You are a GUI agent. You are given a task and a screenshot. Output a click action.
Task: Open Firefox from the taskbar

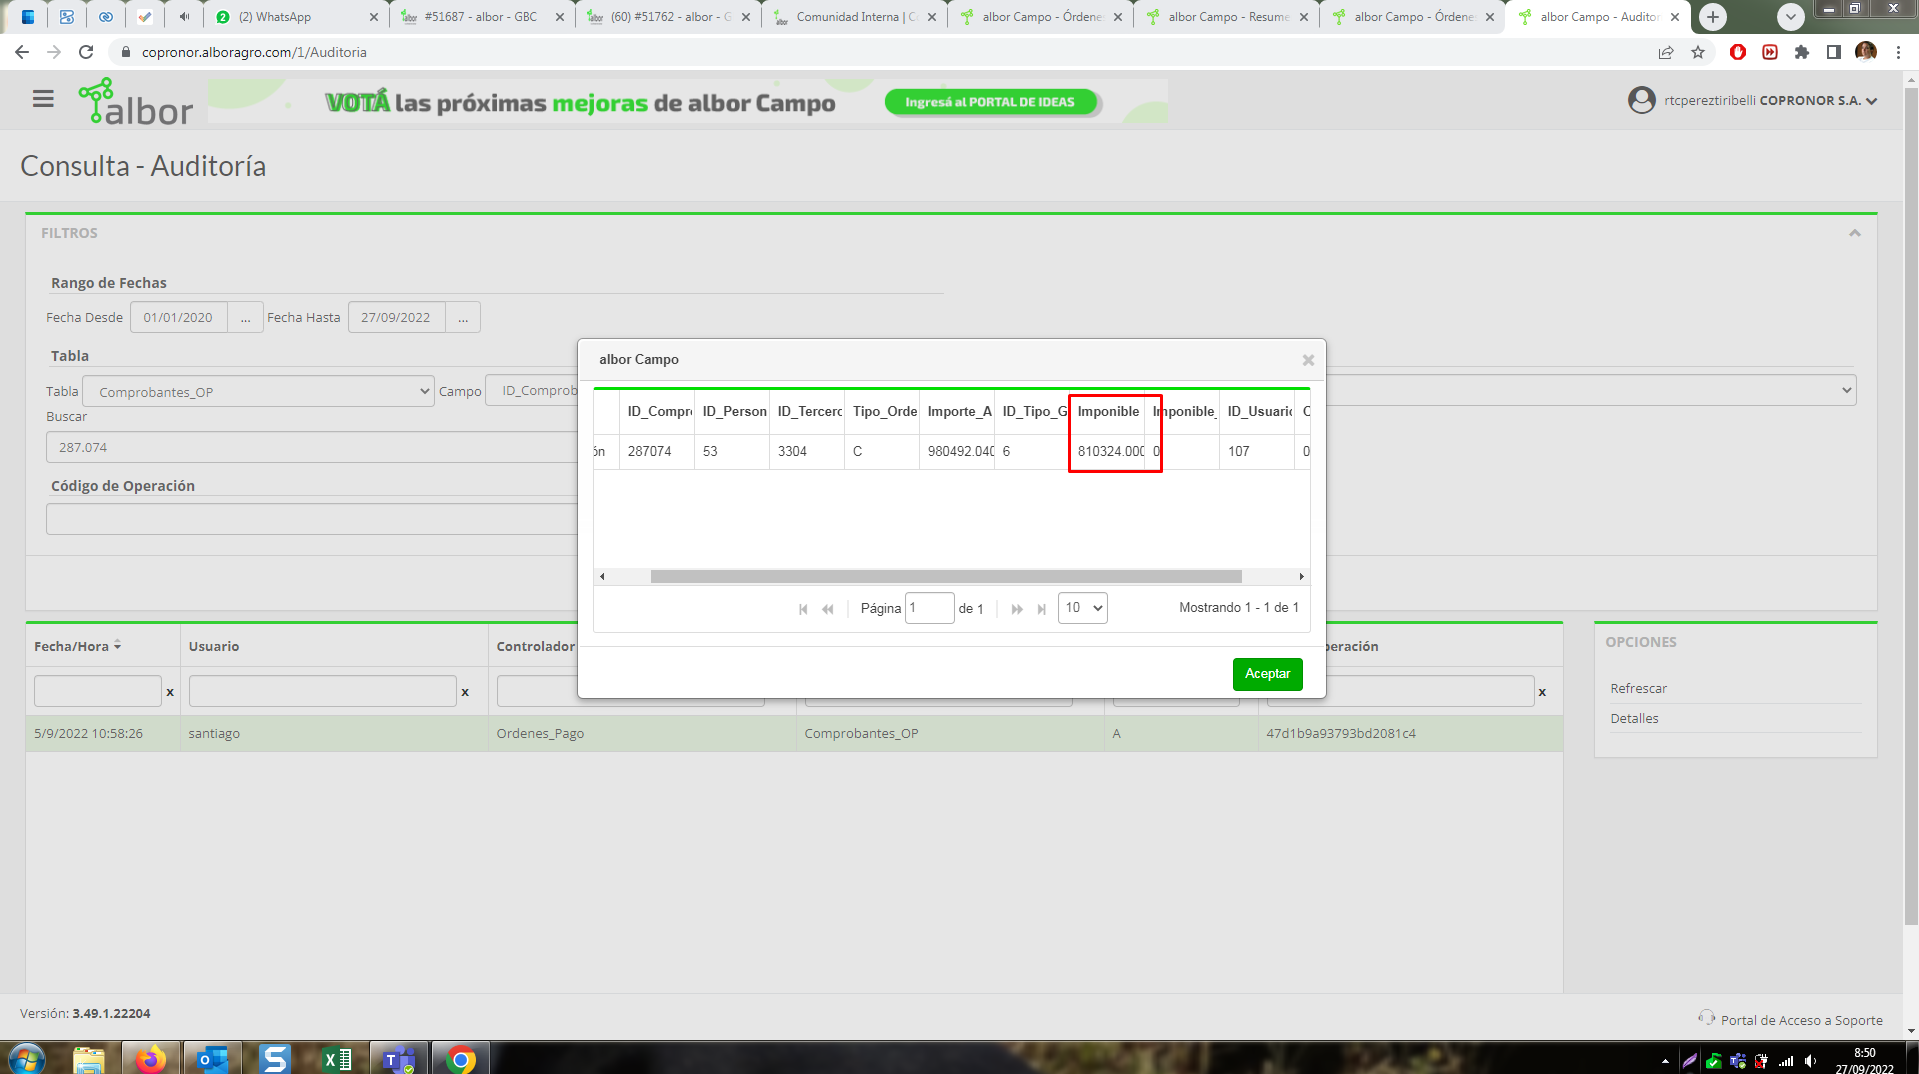[151, 1058]
